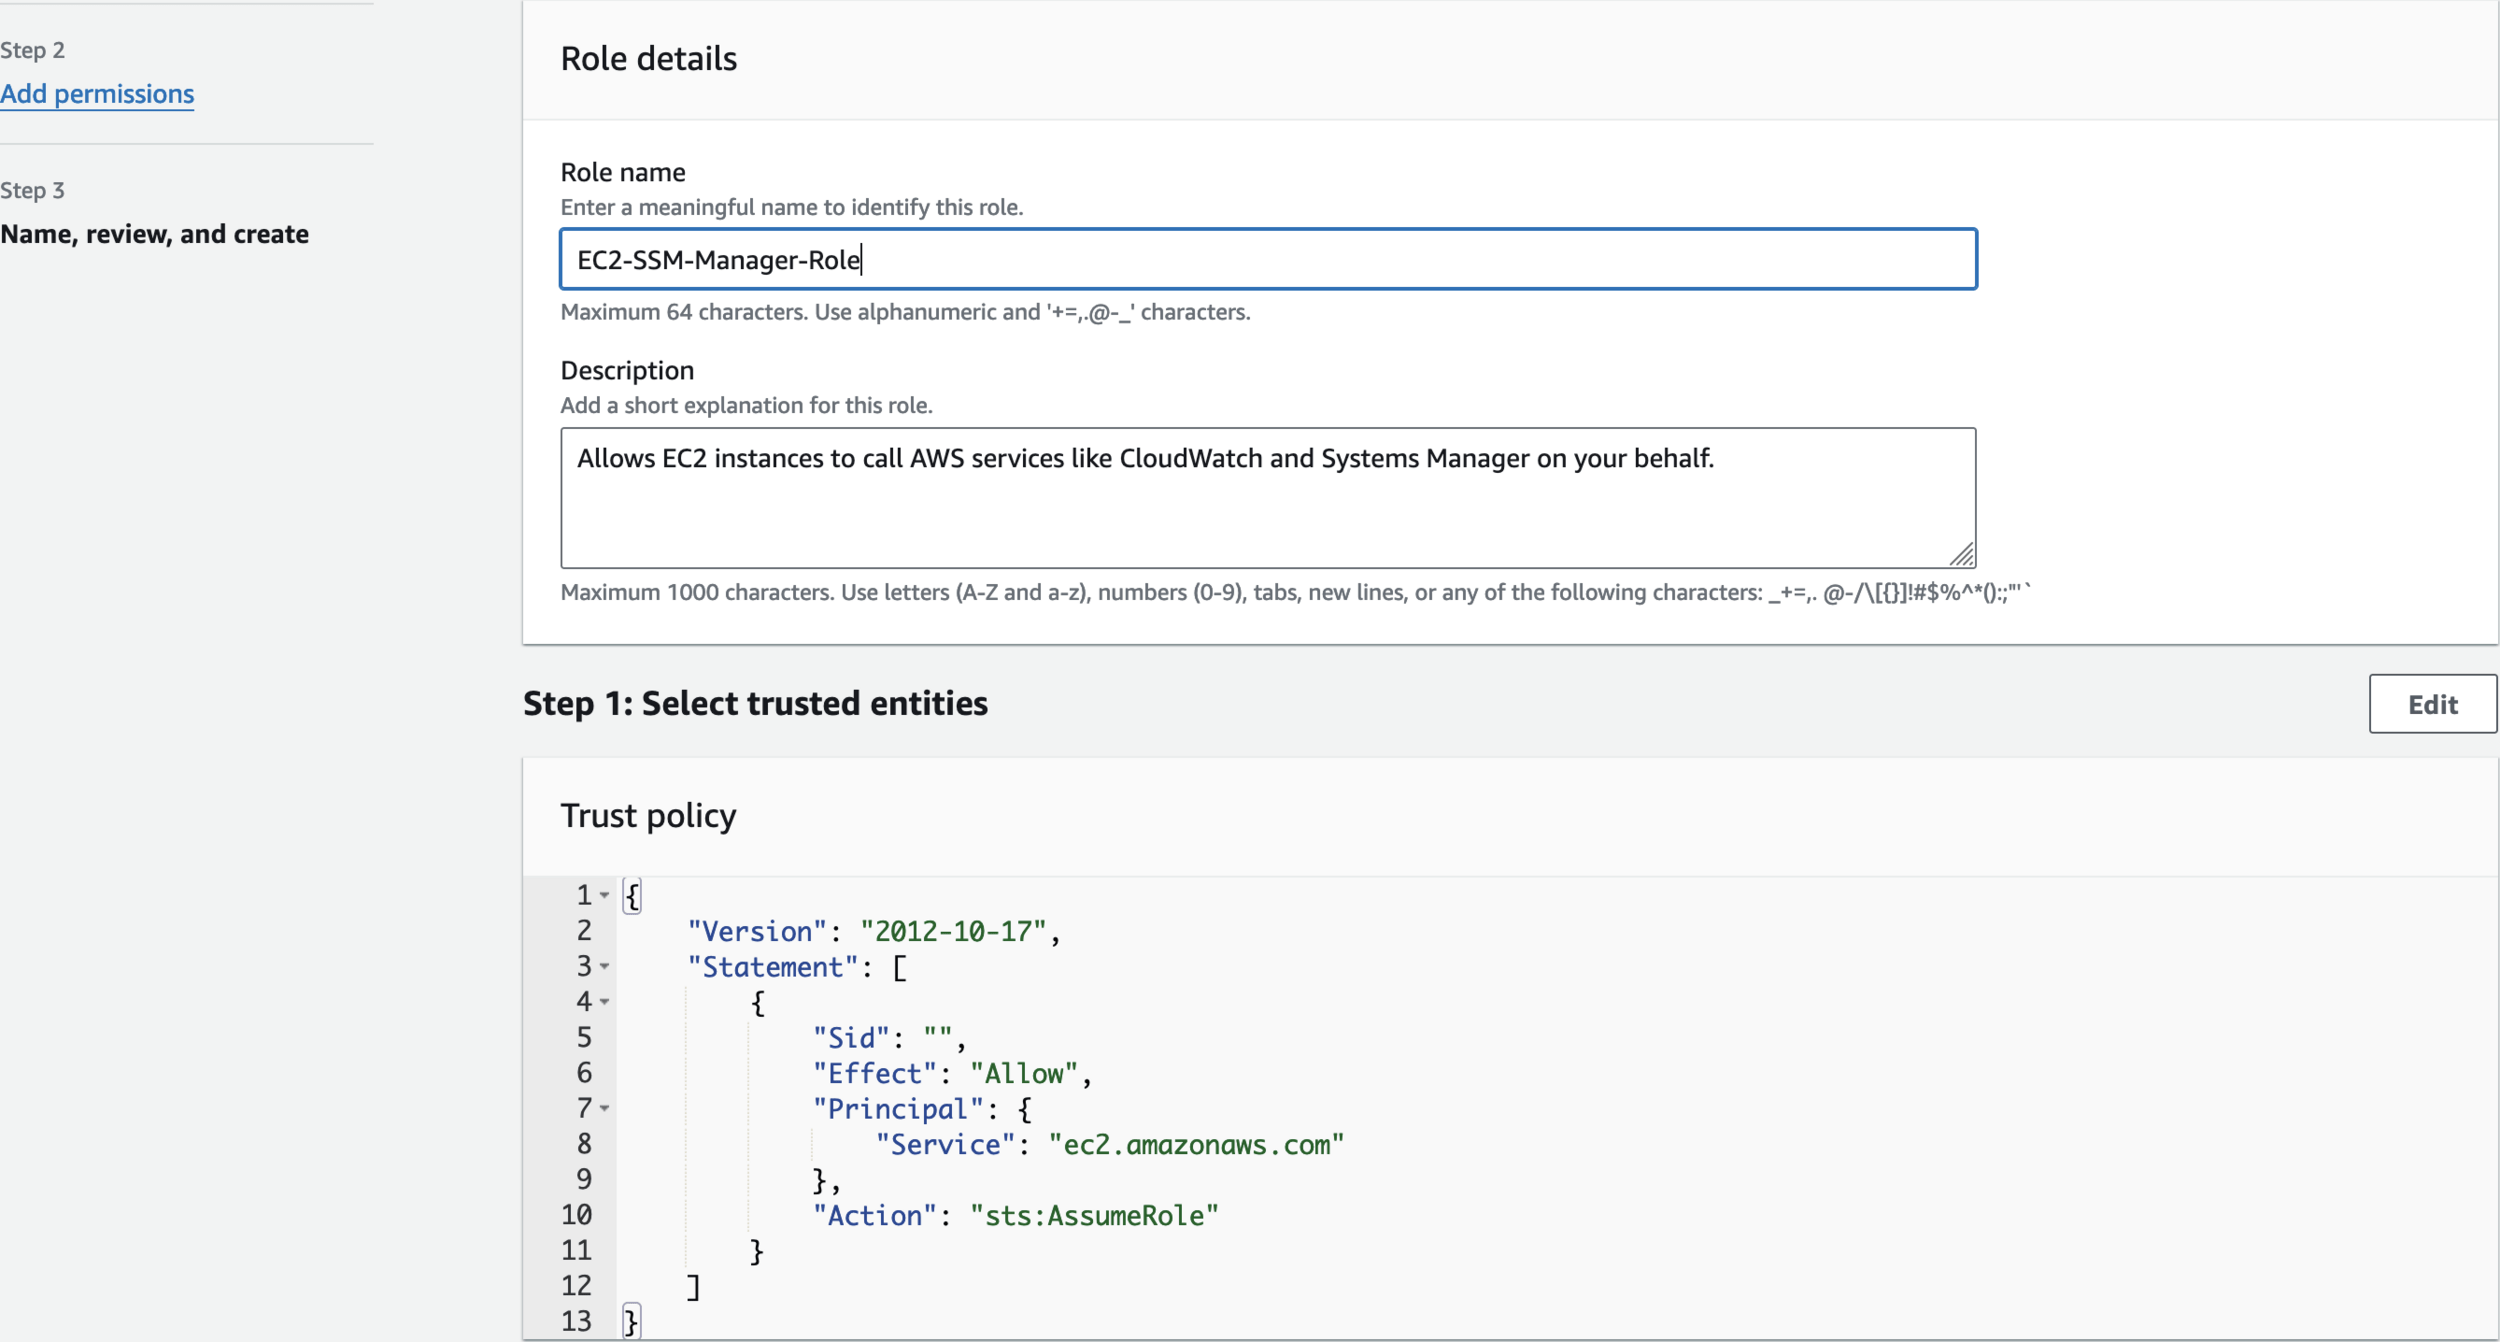Collapse the statement object on line 4

coord(605,1002)
